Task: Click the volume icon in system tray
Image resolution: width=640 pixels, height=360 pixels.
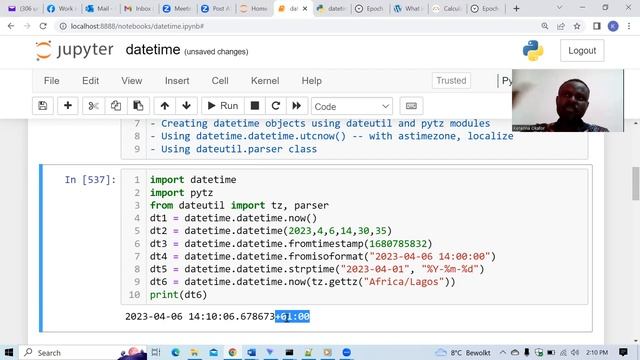Action: pyautogui.click(x=575, y=352)
